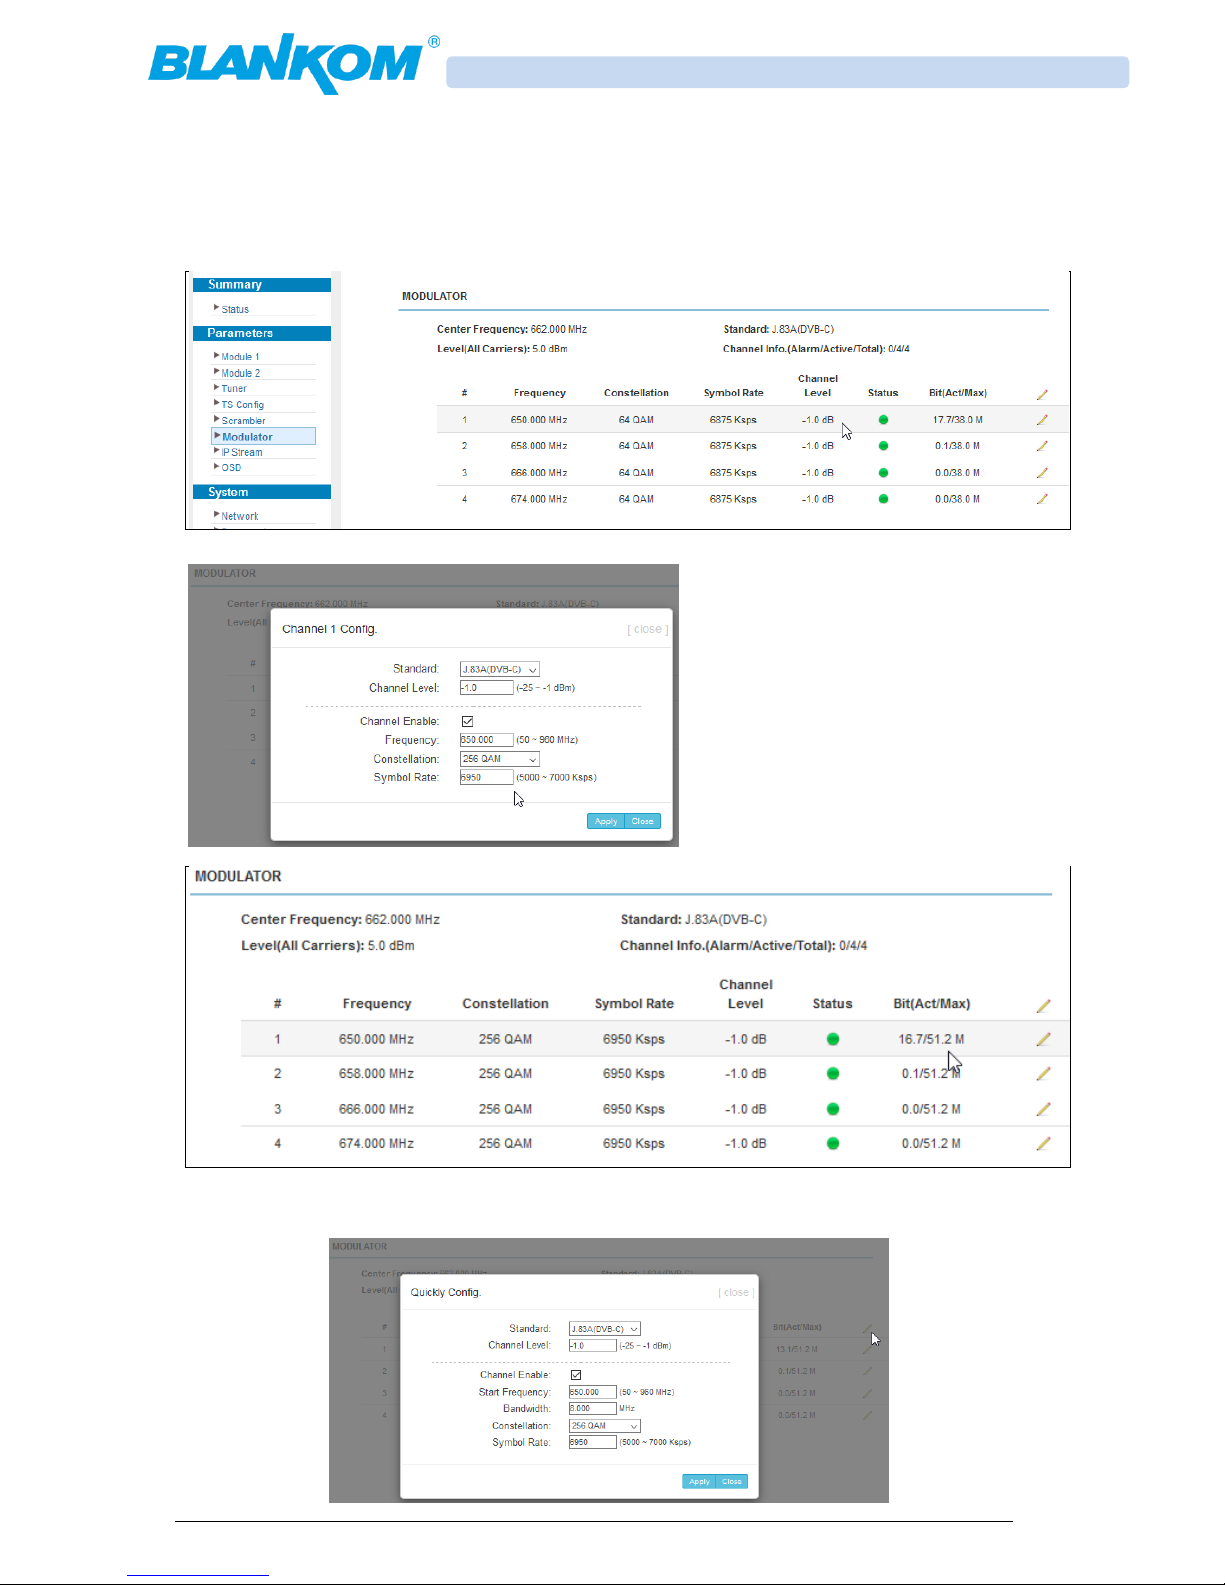Click the Close button in Quickly Config dialog
1225x1585 pixels.
732,1482
